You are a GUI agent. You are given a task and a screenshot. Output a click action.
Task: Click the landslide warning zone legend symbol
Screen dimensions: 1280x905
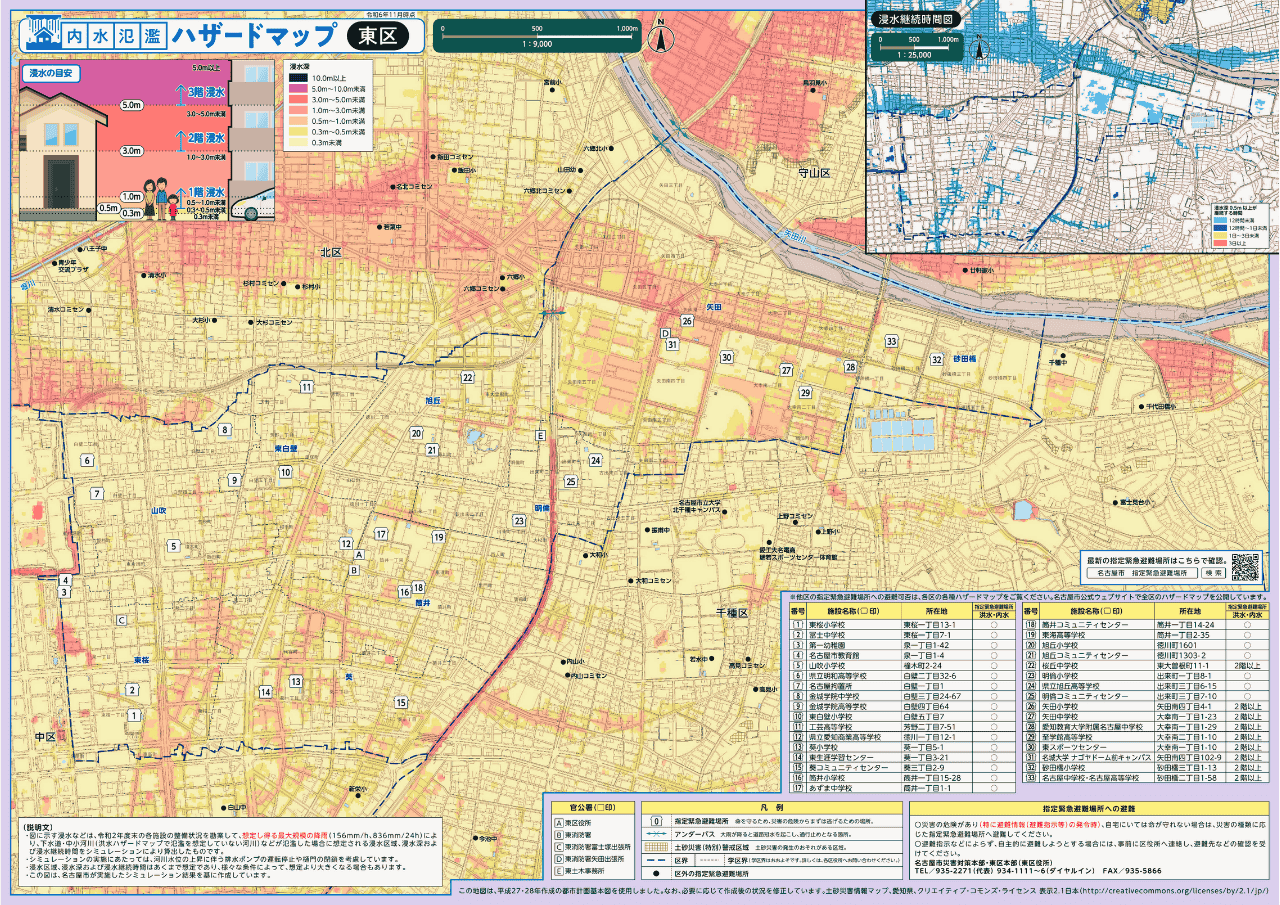(x=656, y=846)
